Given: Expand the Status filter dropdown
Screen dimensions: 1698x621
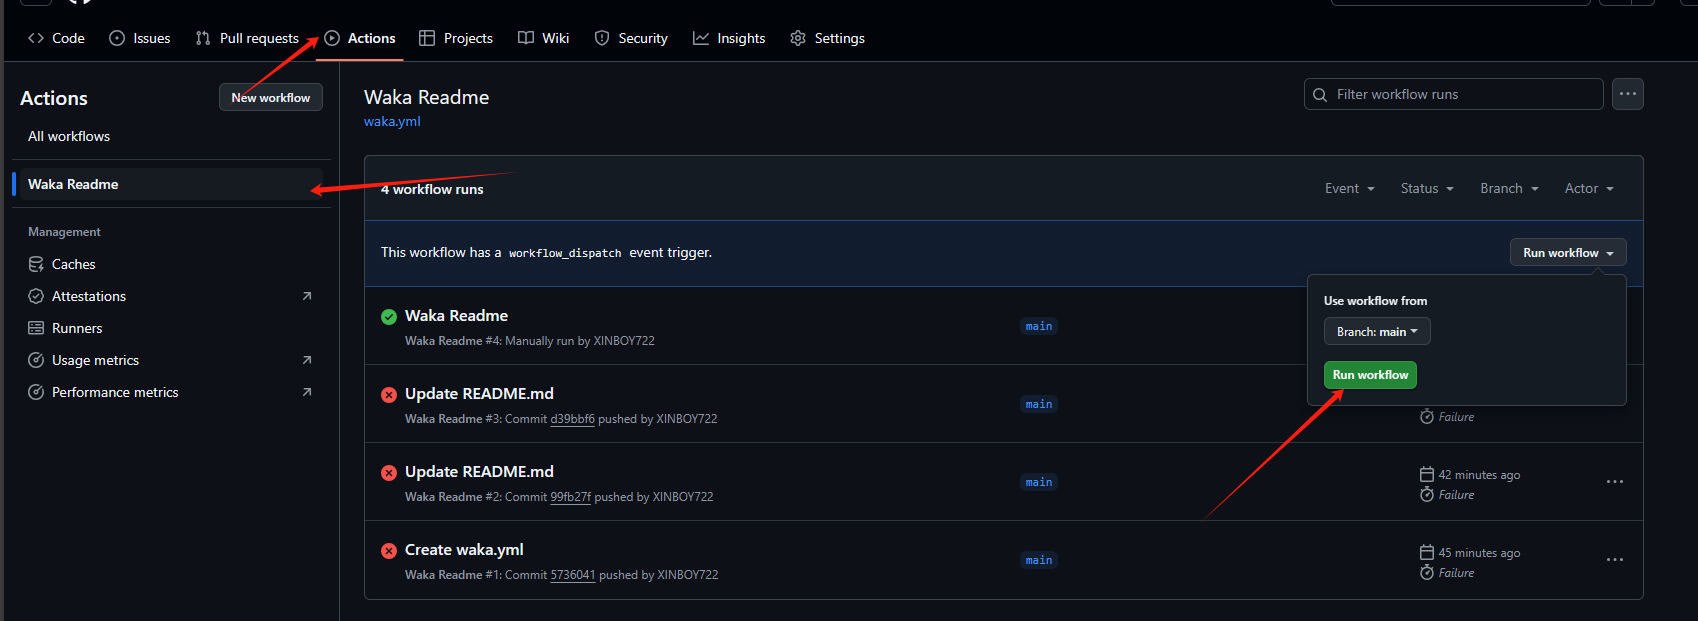Looking at the screenshot, I should click(x=1427, y=188).
